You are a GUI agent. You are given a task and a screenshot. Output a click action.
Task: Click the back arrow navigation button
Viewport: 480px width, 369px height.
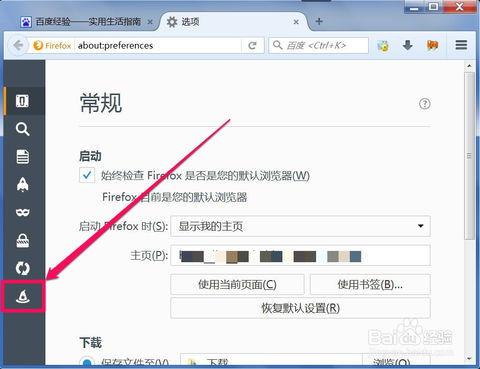19,45
